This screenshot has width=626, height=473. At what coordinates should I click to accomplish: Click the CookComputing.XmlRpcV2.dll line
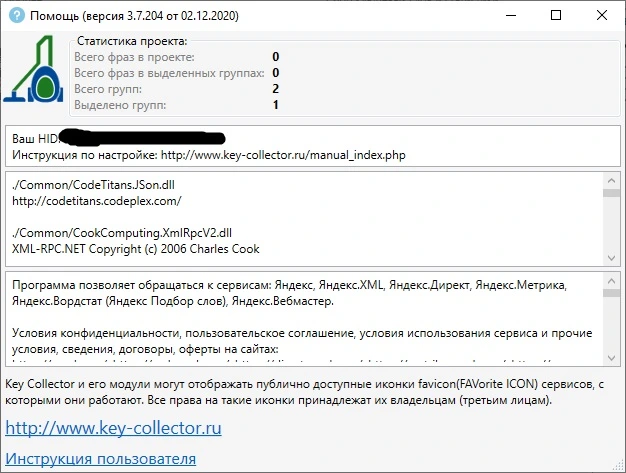[x=122, y=233]
